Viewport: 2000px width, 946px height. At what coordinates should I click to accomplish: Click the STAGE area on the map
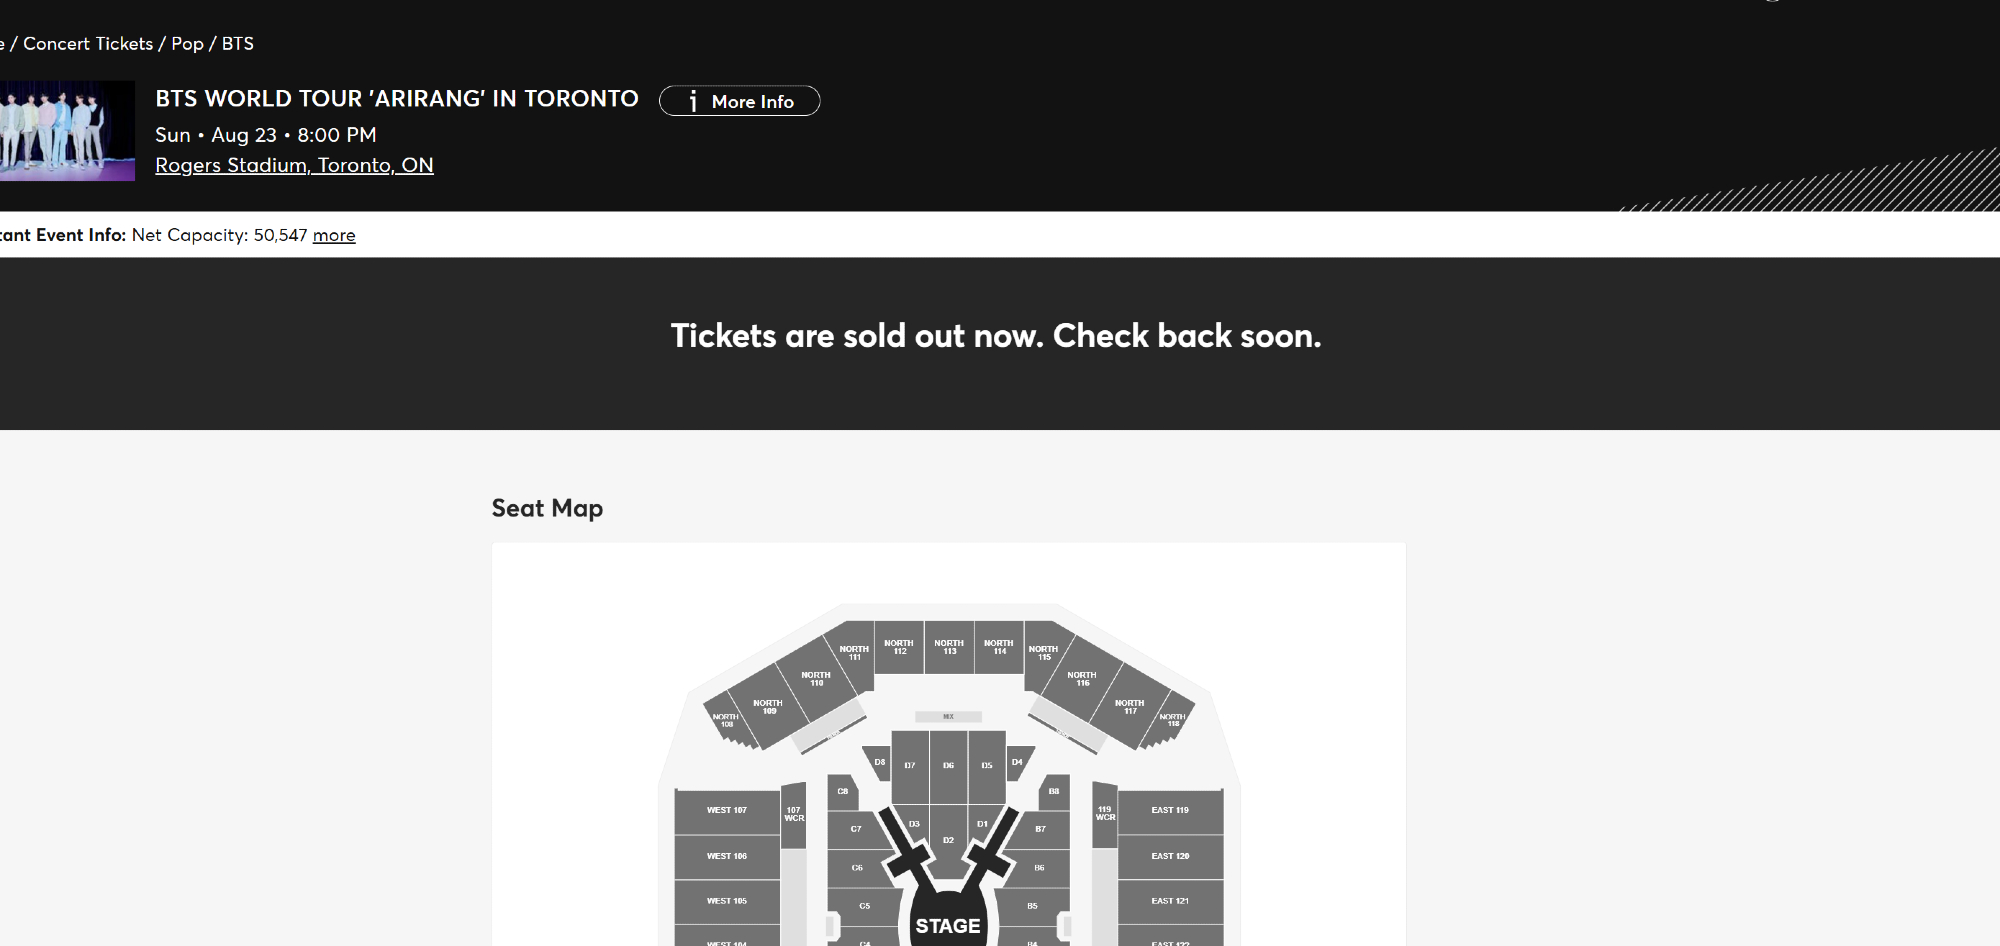tap(948, 926)
